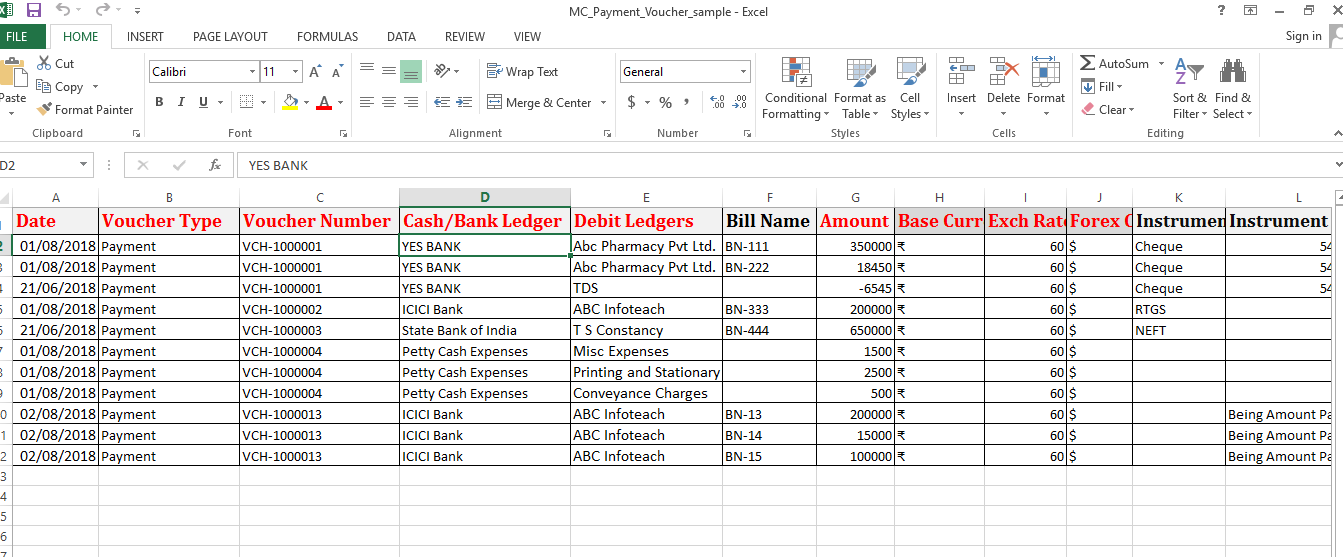Click the AutoSum sigma icon
The width and height of the screenshot is (1343, 557).
[1088, 63]
